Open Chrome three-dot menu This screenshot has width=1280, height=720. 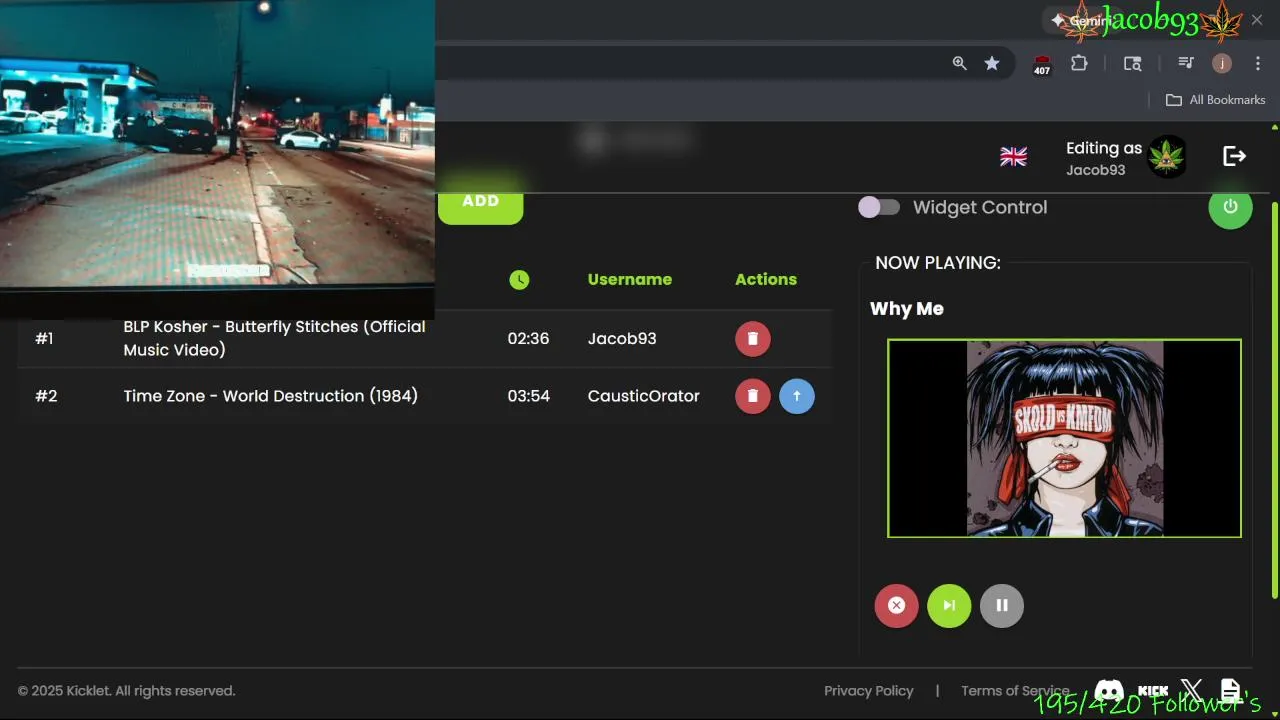[1258, 63]
